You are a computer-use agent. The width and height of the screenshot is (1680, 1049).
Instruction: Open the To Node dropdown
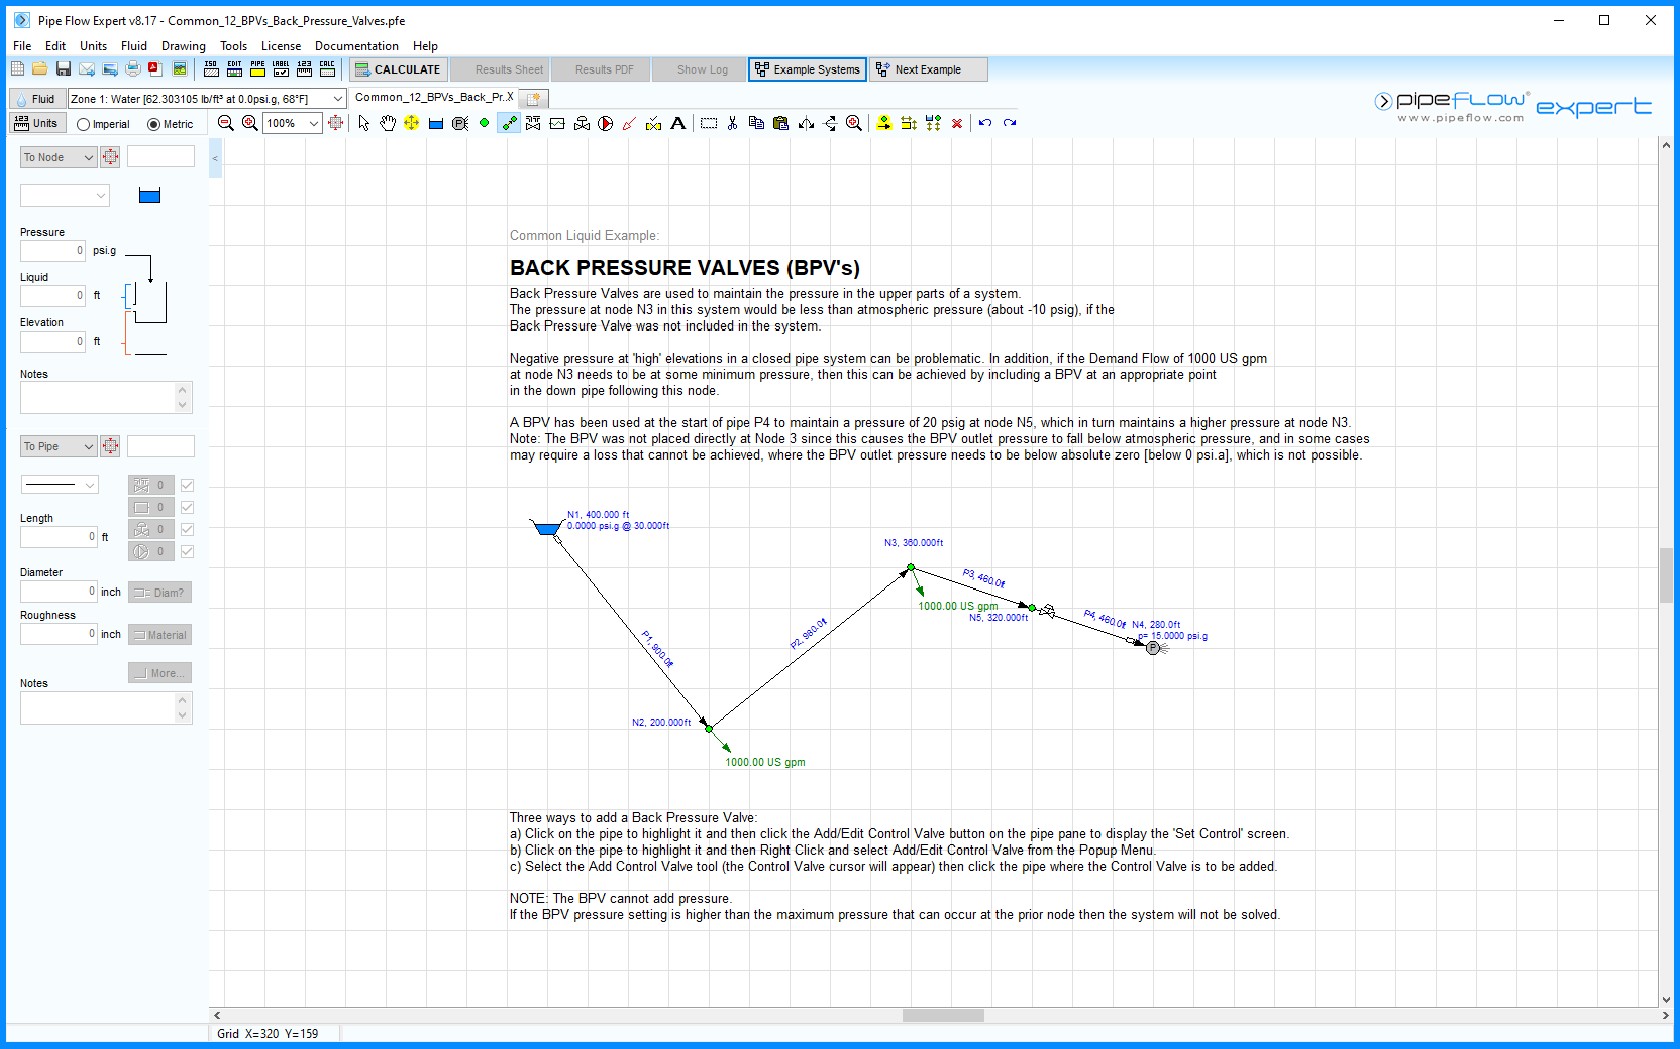(x=58, y=157)
